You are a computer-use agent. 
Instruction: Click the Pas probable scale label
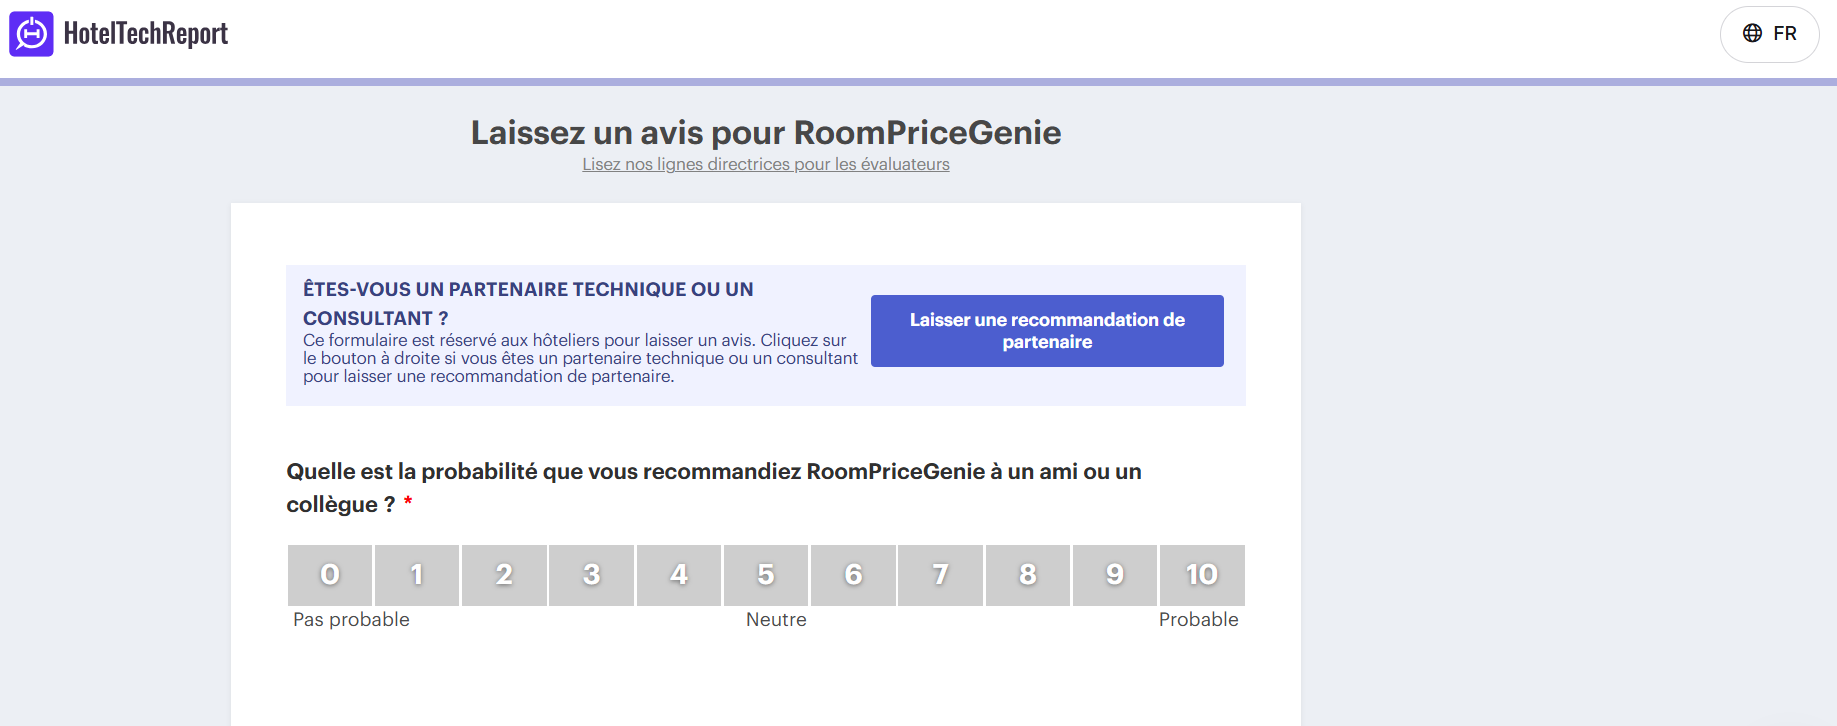click(x=351, y=620)
